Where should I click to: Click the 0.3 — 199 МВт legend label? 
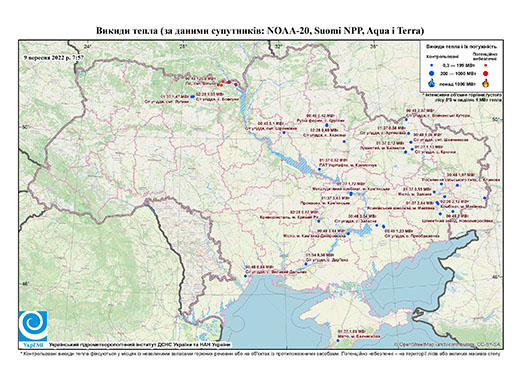[x=459, y=65]
